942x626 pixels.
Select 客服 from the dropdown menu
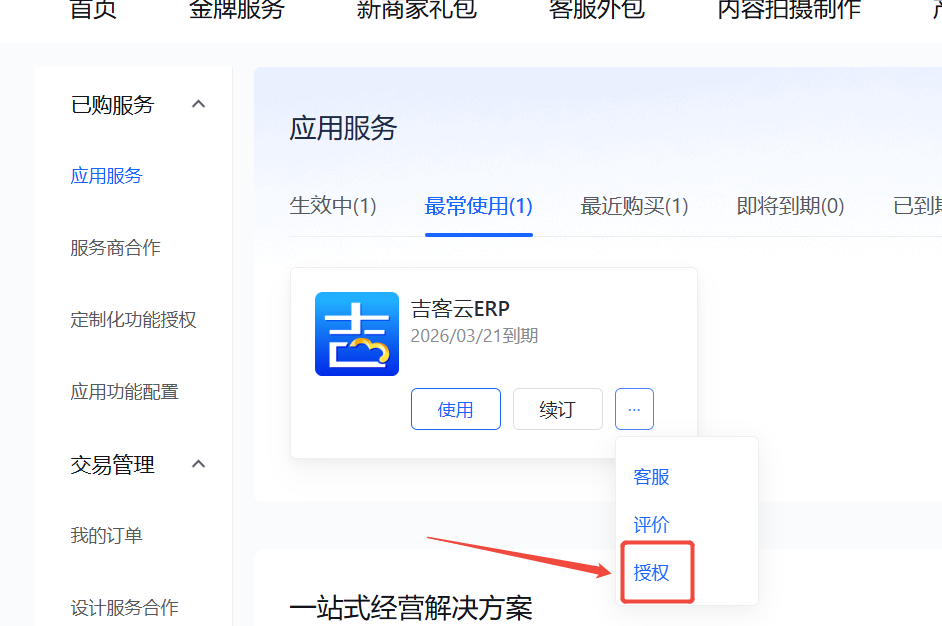point(651,477)
